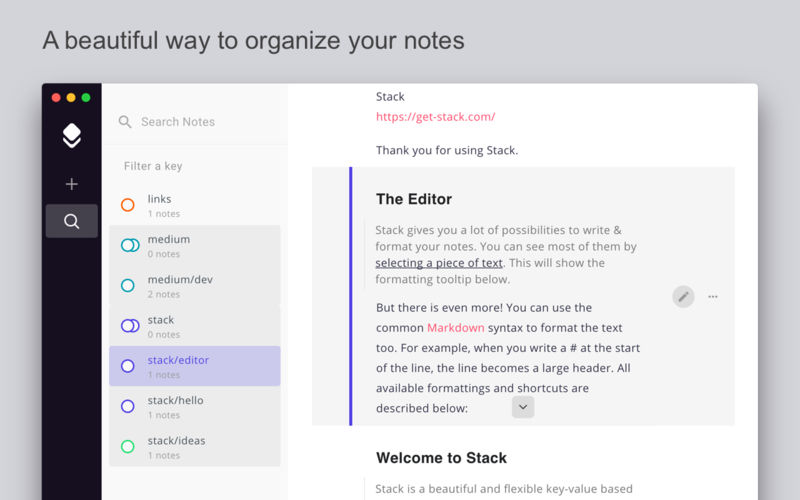Select the orange circle beside links

click(127, 205)
